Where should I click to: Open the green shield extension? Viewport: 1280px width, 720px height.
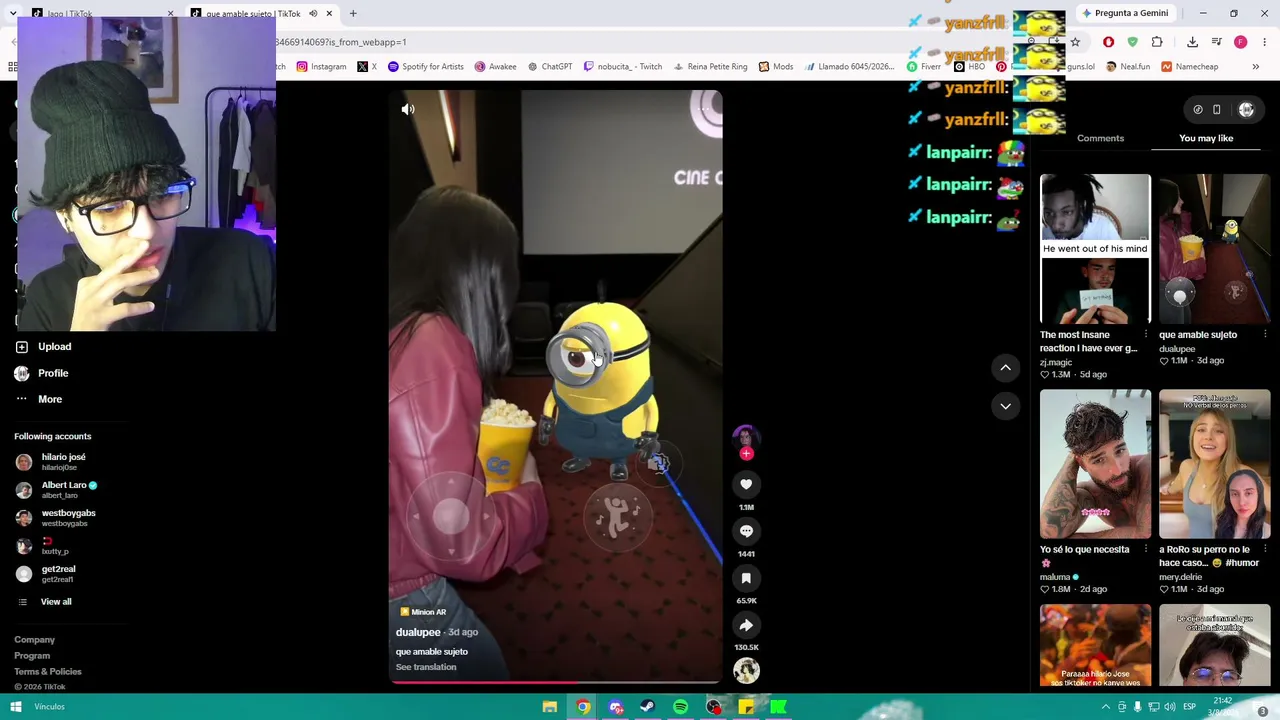click(1132, 42)
